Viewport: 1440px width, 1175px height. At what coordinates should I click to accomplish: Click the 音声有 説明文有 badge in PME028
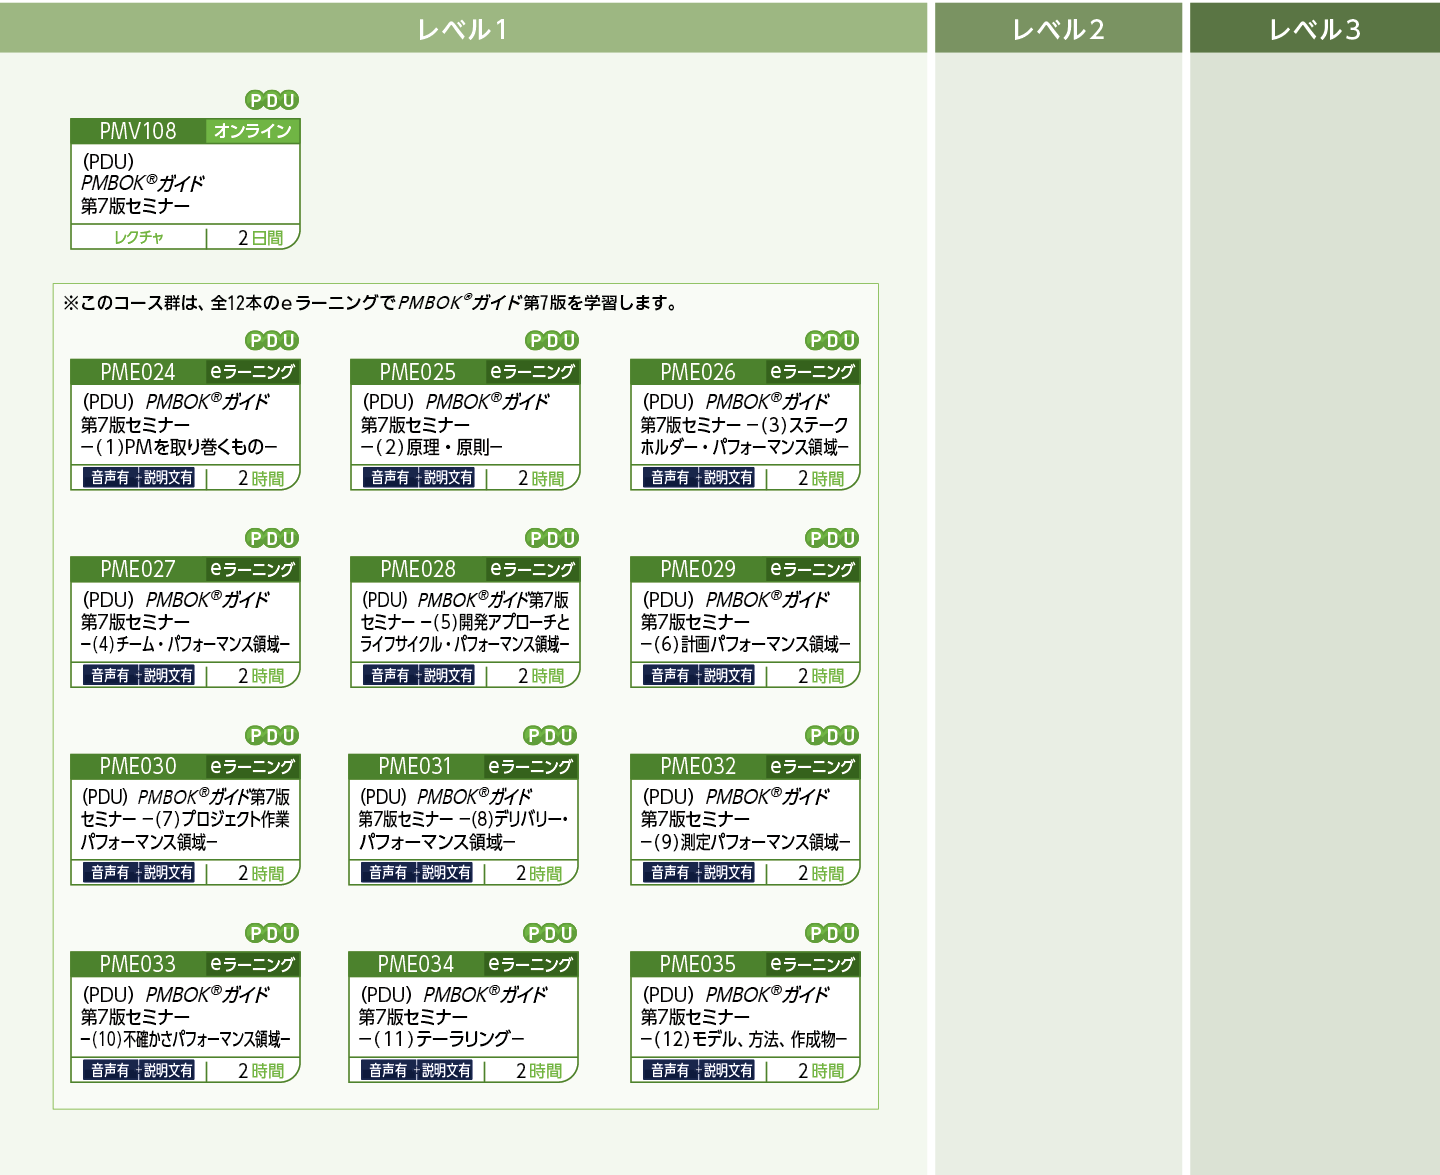pyautogui.click(x=419, y=676)
